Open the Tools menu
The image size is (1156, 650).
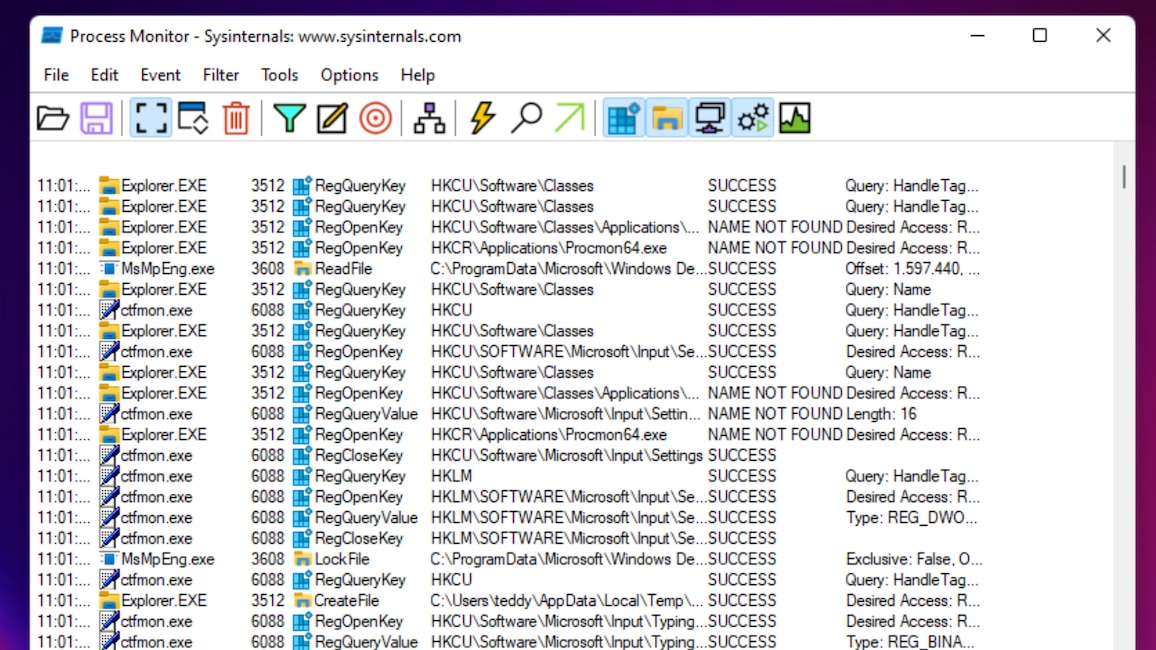point(280,75)
